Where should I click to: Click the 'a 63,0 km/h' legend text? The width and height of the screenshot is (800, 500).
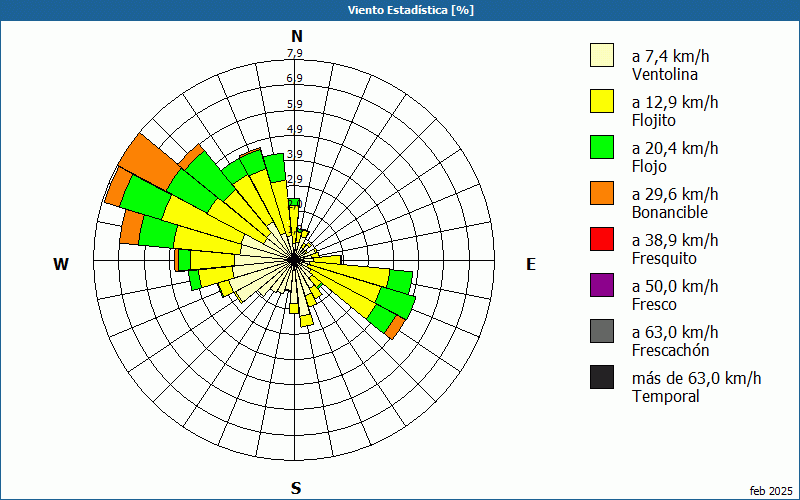tap(675, 332)
